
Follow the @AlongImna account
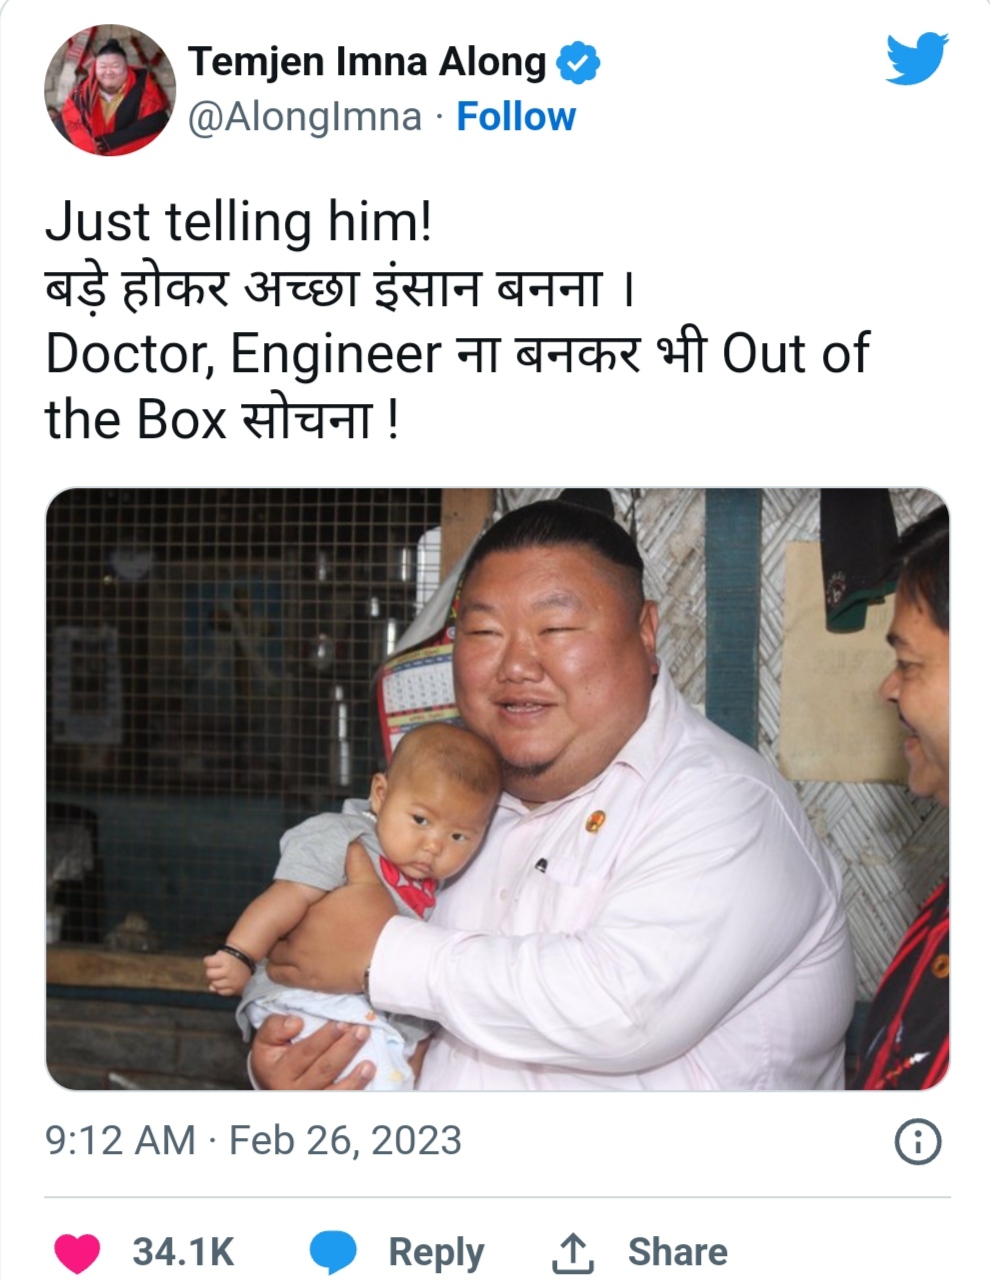[516, 117]
